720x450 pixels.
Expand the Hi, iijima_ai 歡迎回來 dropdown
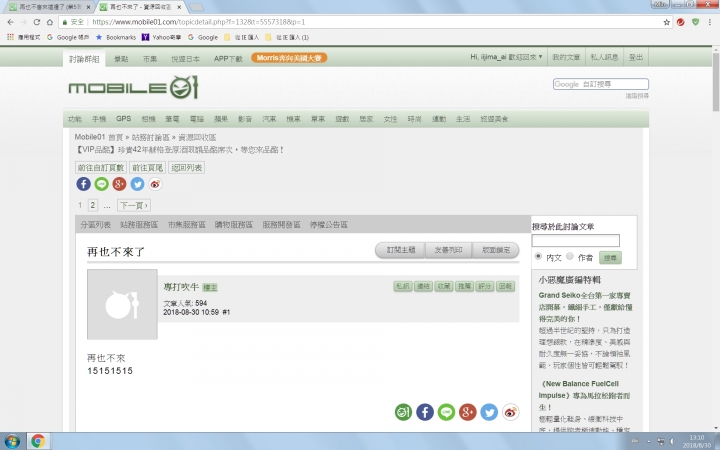[x=506, y=57]
